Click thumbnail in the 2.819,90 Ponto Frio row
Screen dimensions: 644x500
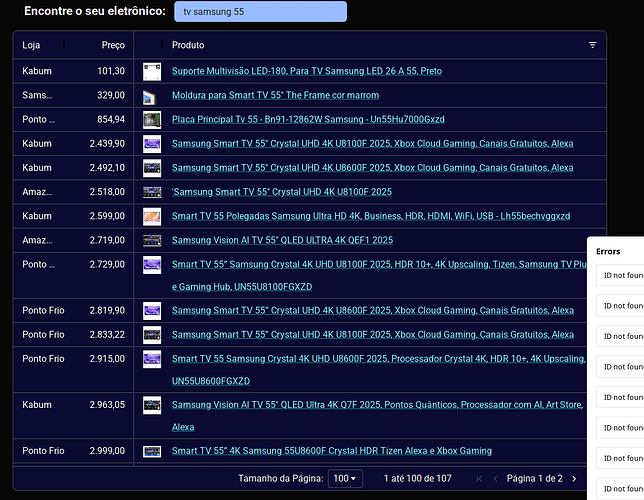click(x=152, y=311)
